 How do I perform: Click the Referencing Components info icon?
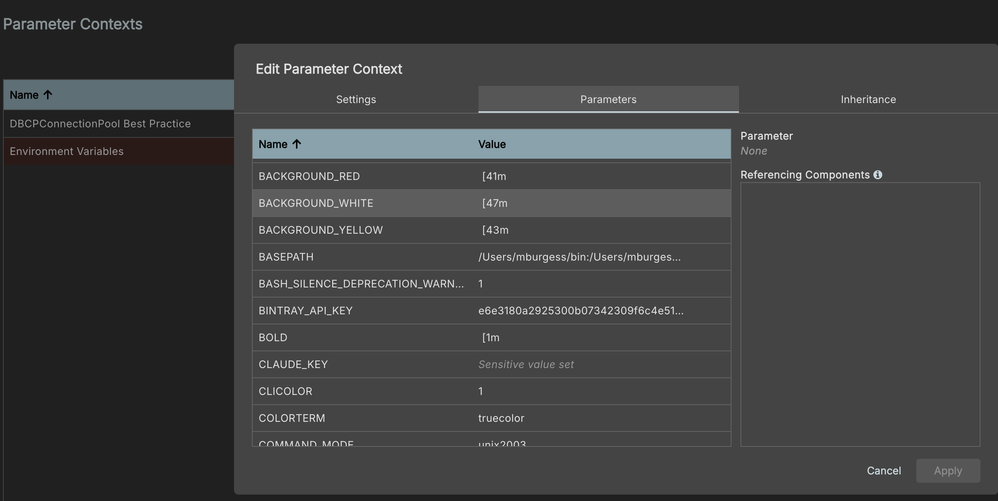[878, 175]
